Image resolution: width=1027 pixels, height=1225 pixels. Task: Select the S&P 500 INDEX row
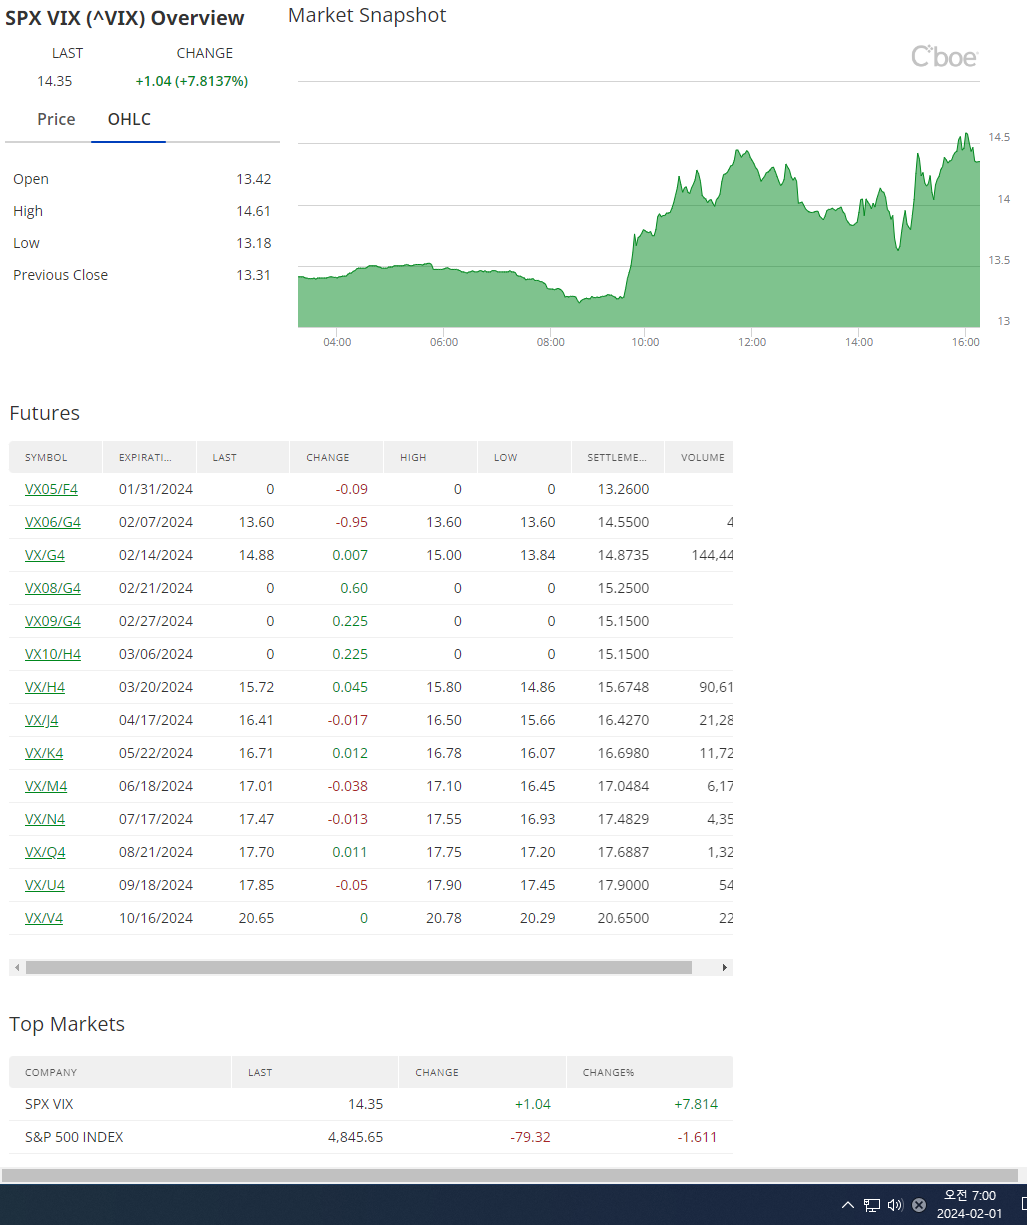click(371, 1137)
